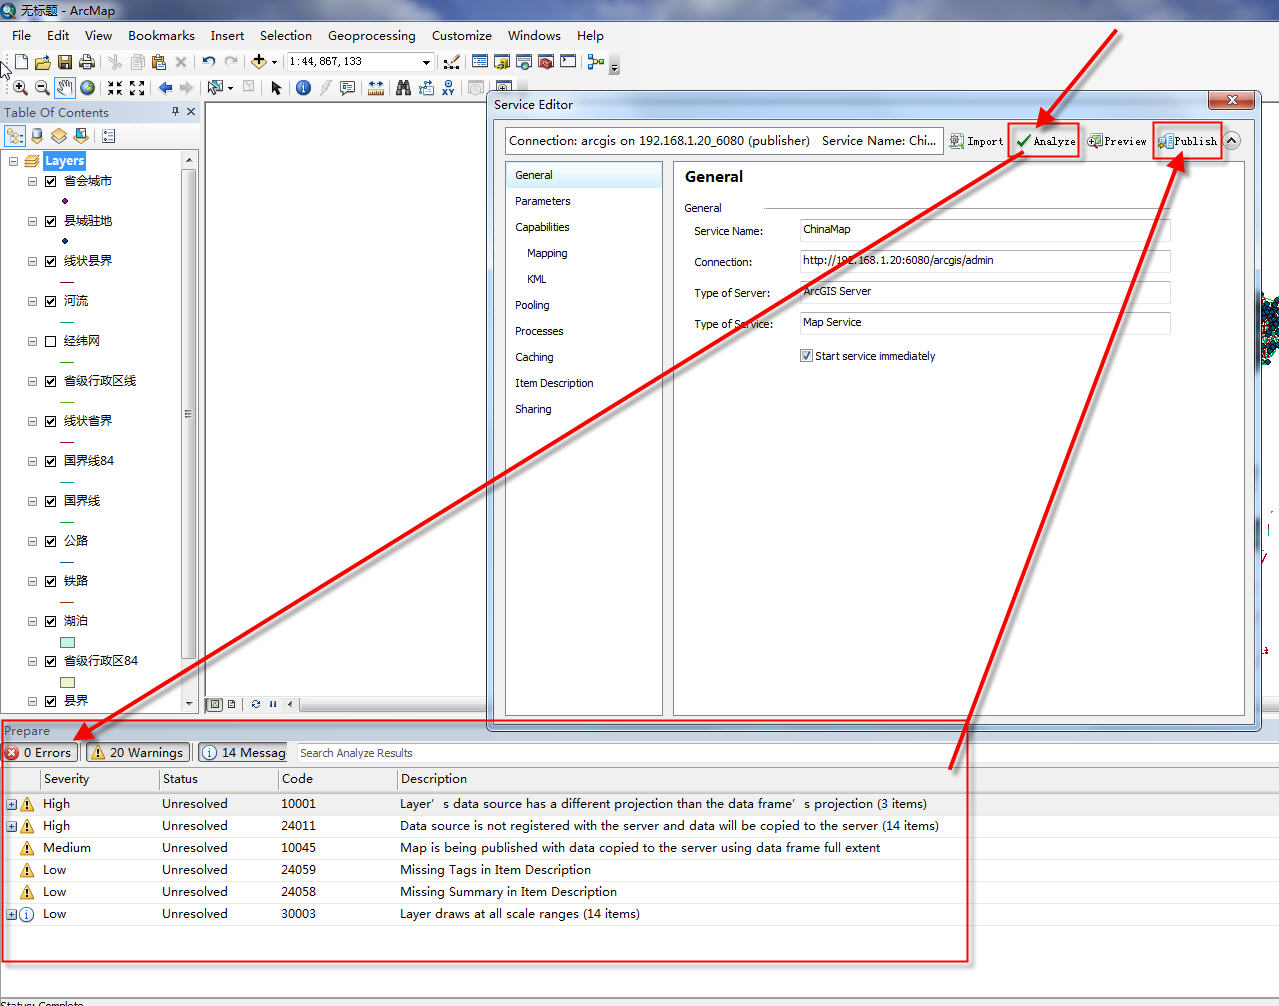Open the Editor toolbar icon

tap(452, 62)
